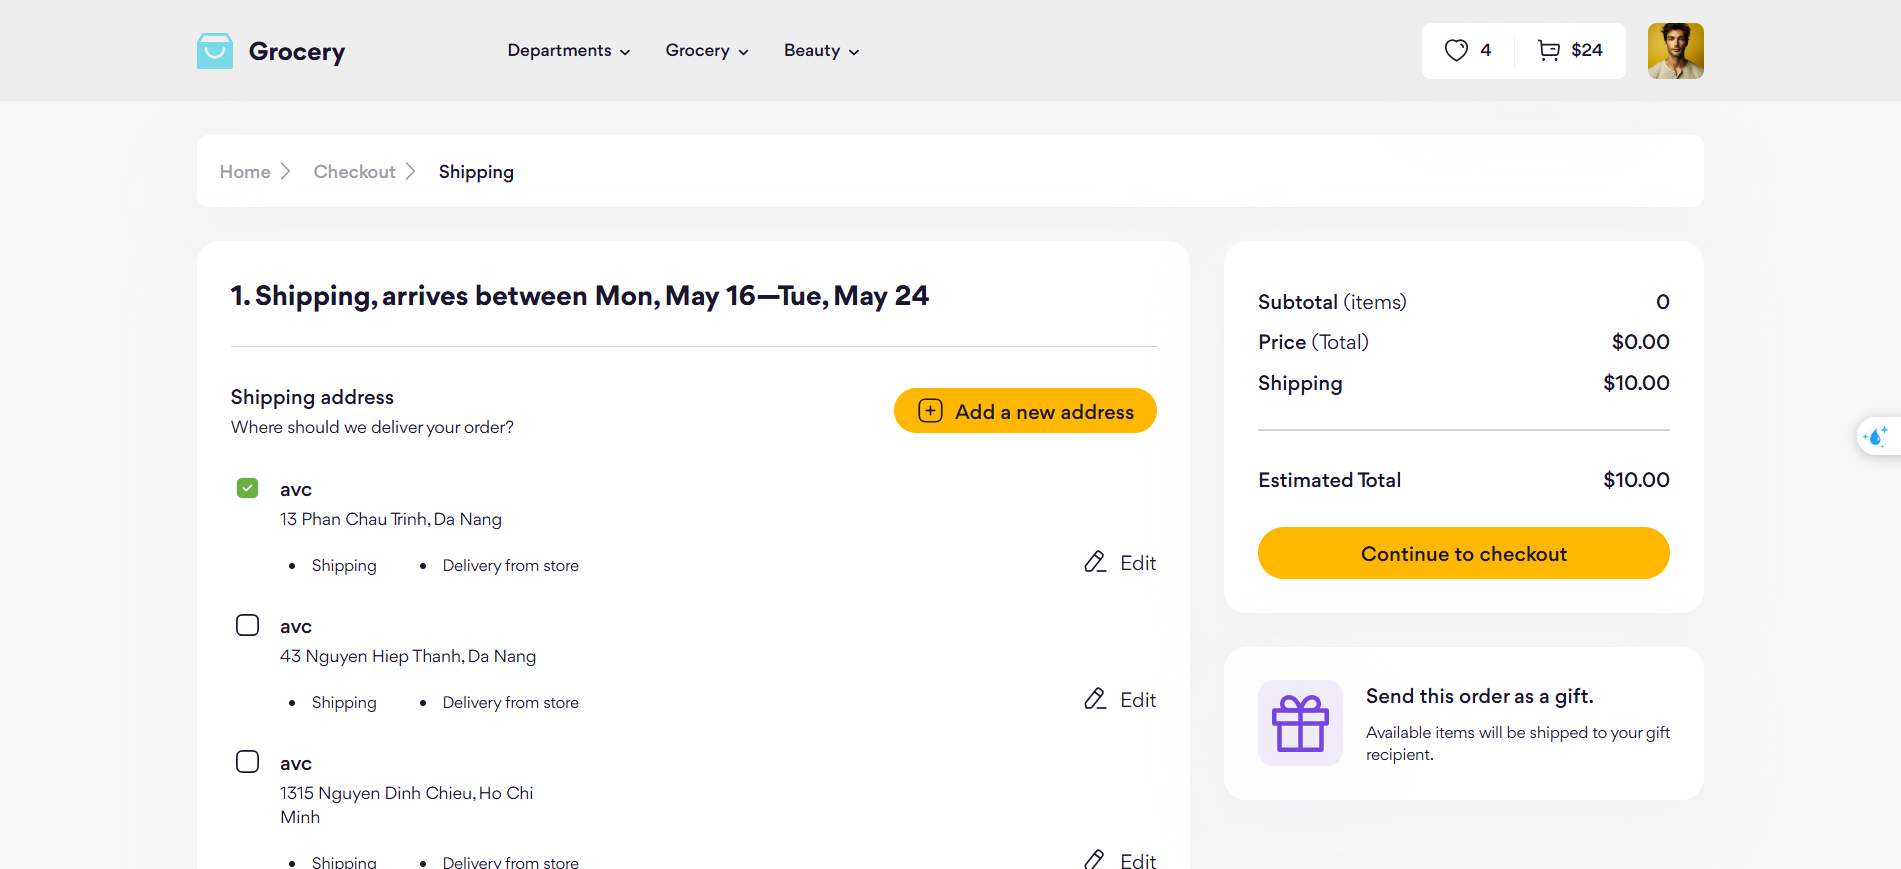Image resolution: width=1901 pixels, height=869 pixels.
Task: Click the Shipping breadcrumb
Action: click(x=476, y=172)
